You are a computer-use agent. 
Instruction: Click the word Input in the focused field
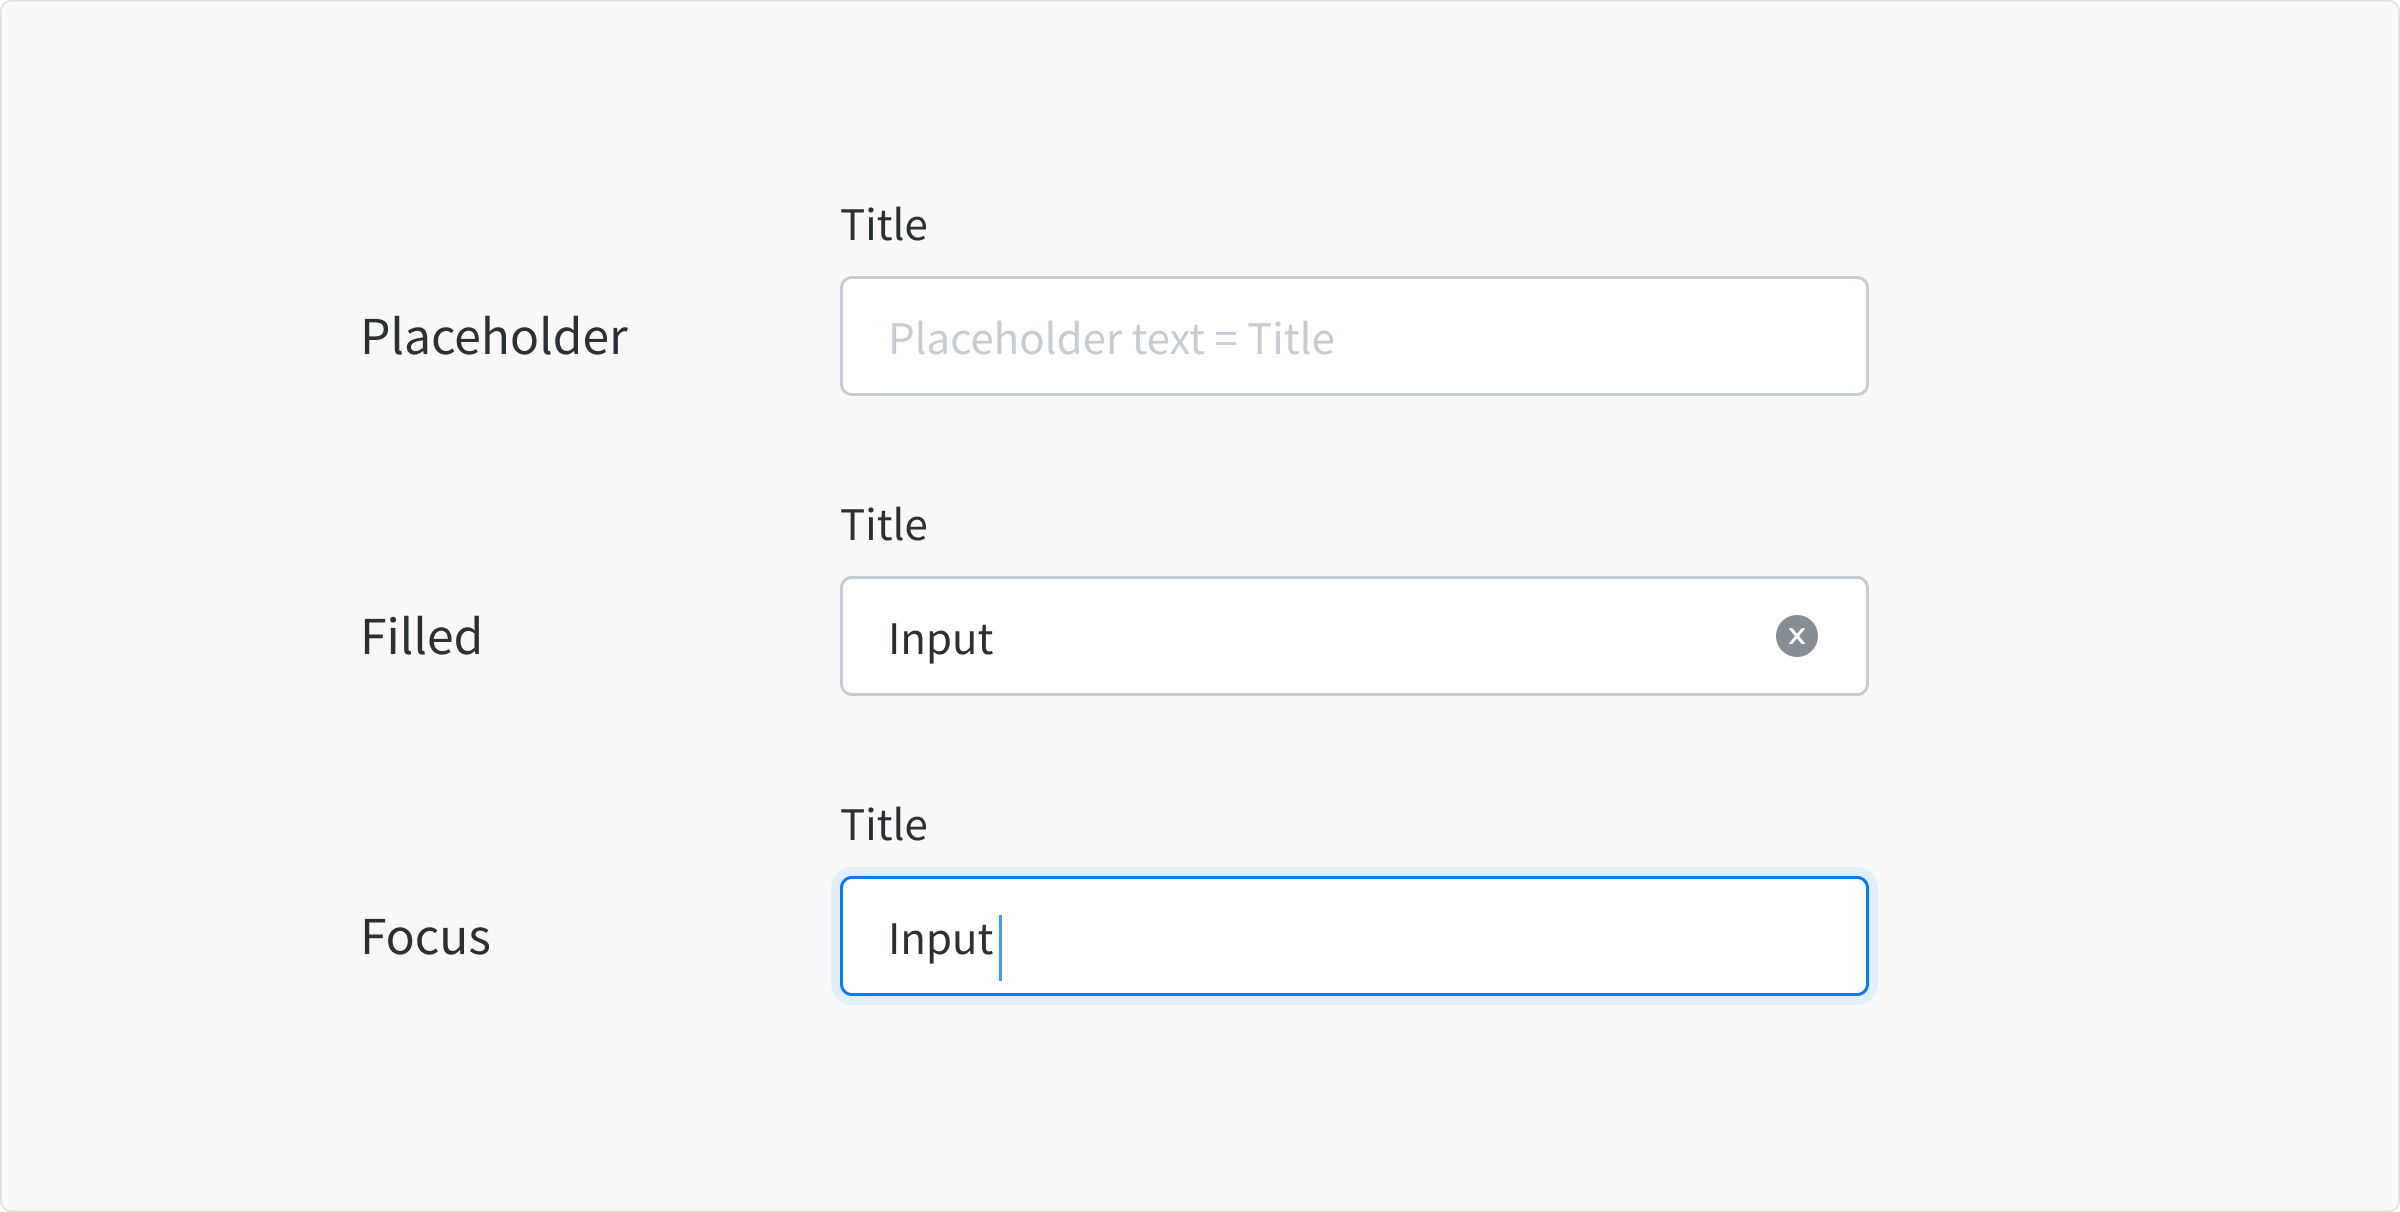click(940, 939)
